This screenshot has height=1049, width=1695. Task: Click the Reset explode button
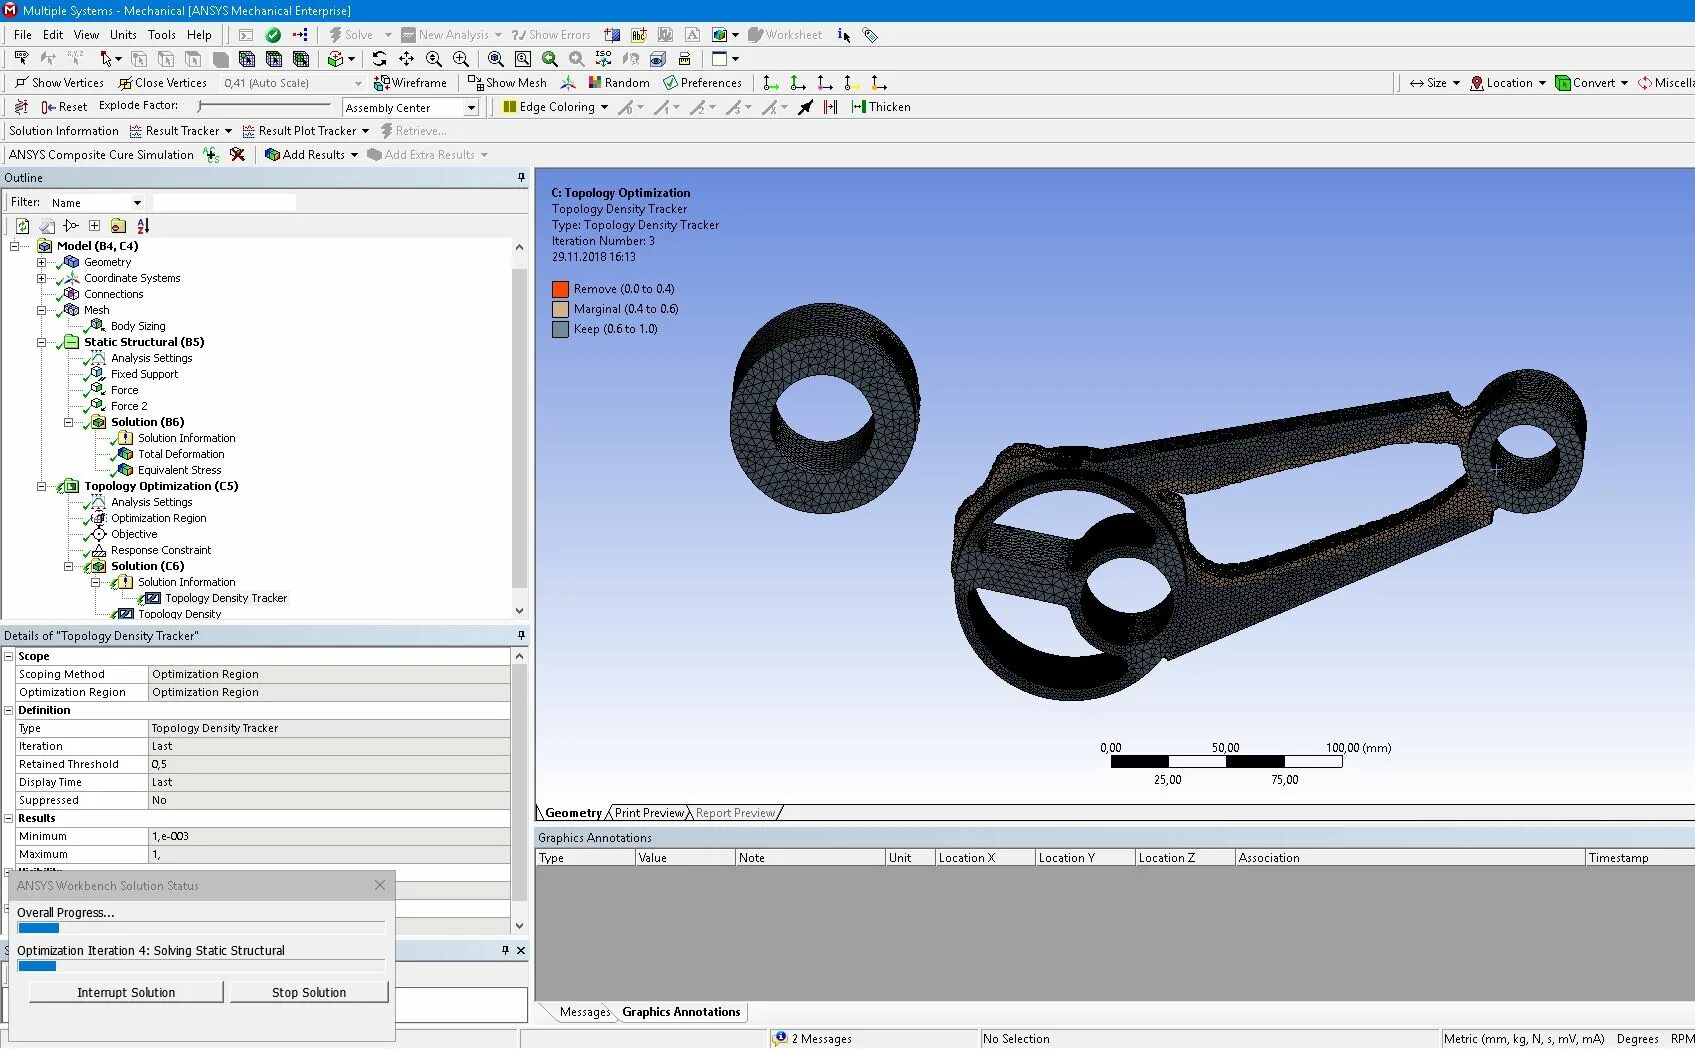coord(64,107)
